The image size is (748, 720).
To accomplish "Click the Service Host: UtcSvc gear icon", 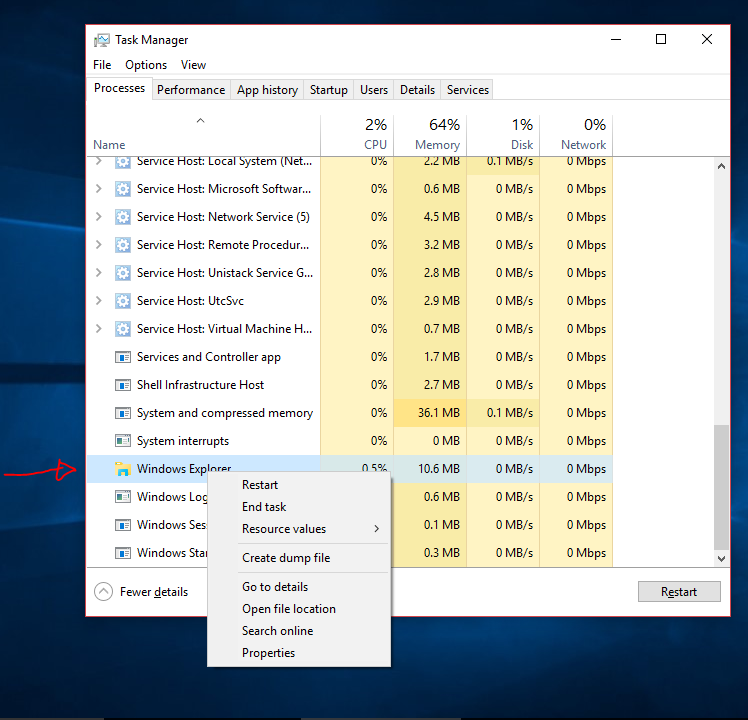I will [x=123, y=301].
